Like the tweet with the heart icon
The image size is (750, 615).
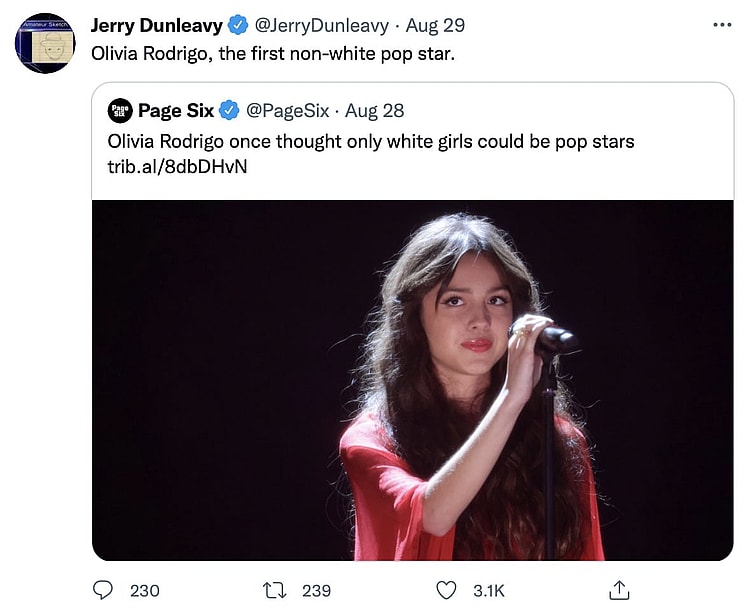click(447, 590)
